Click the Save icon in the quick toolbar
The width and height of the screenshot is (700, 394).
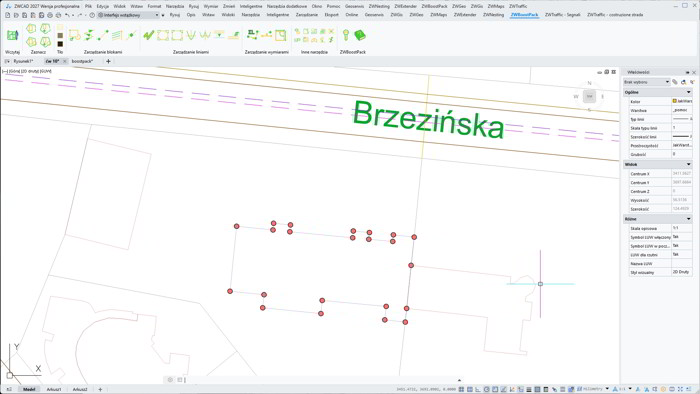click(25, 15)
